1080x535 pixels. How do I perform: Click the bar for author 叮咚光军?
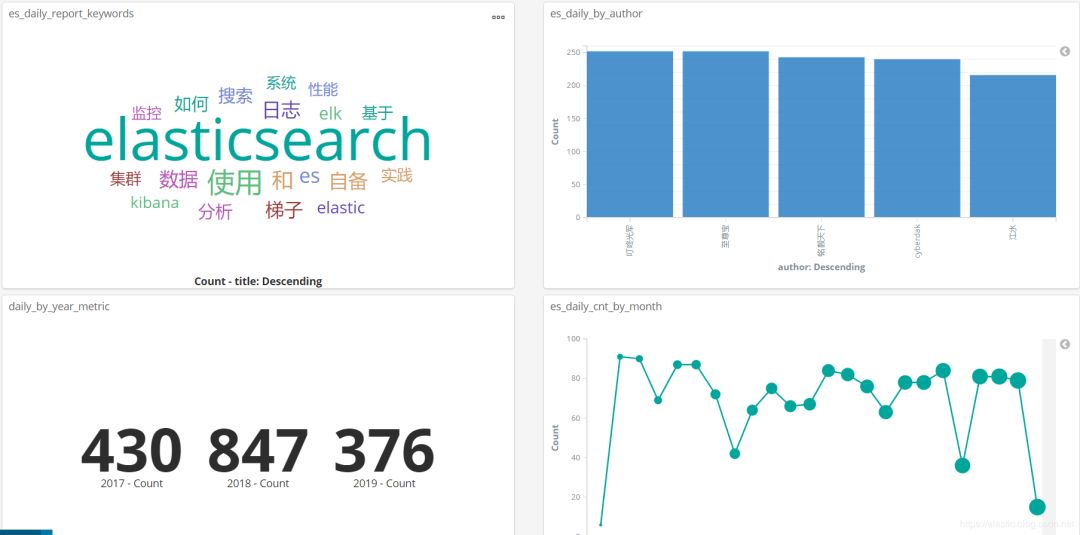click(x=630, y=134)
